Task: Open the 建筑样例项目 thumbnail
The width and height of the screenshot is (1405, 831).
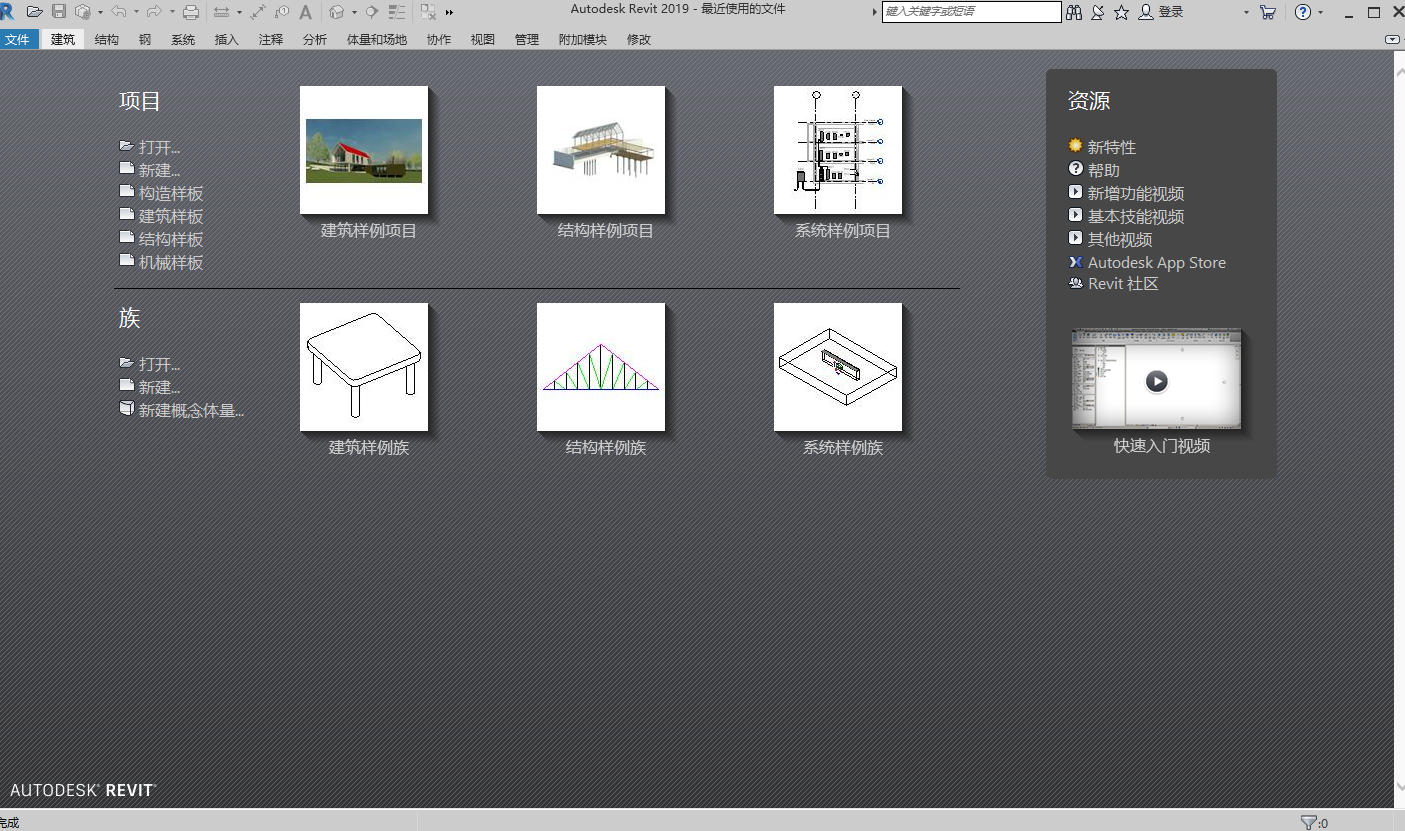Action: pos(363,149)
